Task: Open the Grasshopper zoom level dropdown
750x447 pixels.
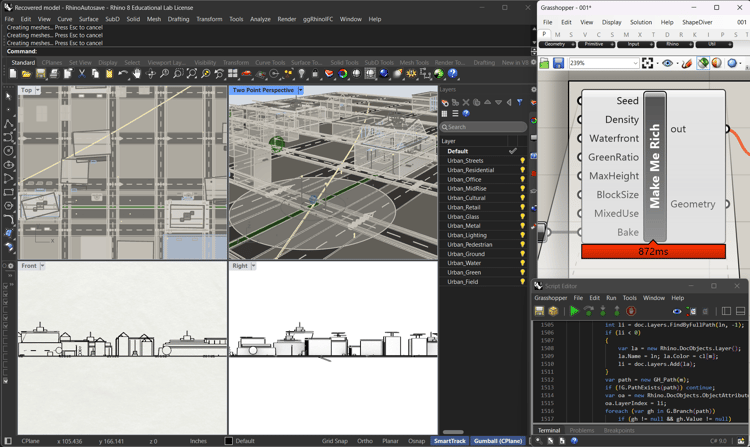Action: coord(635,63)
